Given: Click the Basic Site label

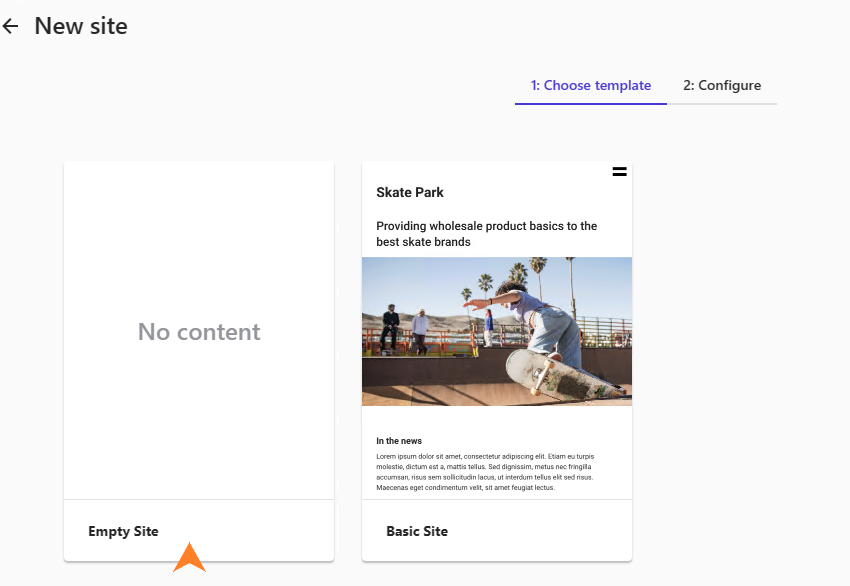Looking at the screenshot, I should tap(417, 531).
